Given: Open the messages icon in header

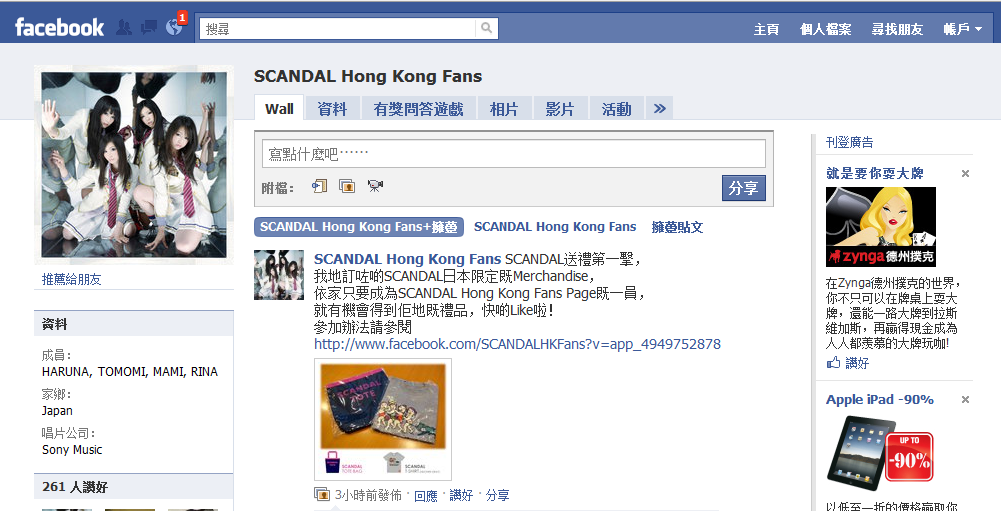Looking at the screenshot, I should coord(149,27).
